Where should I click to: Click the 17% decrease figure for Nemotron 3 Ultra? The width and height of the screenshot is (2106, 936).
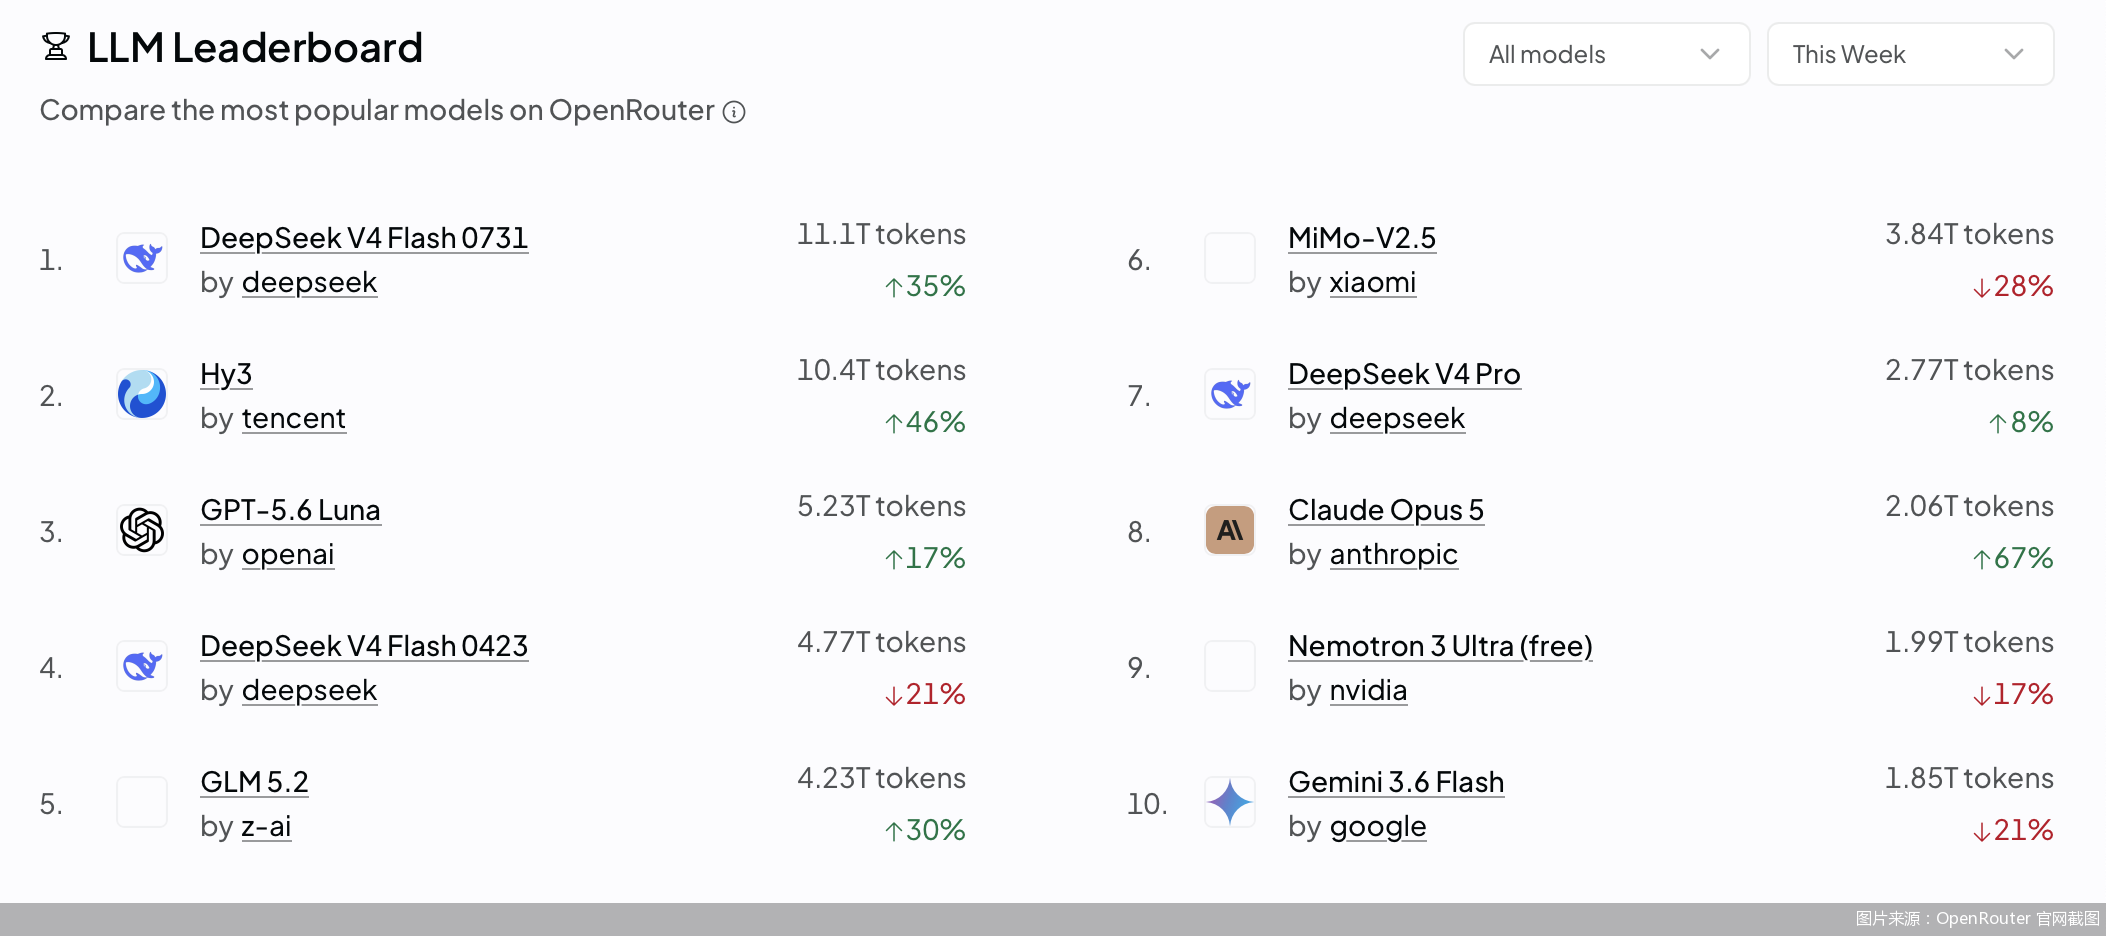2013,694
